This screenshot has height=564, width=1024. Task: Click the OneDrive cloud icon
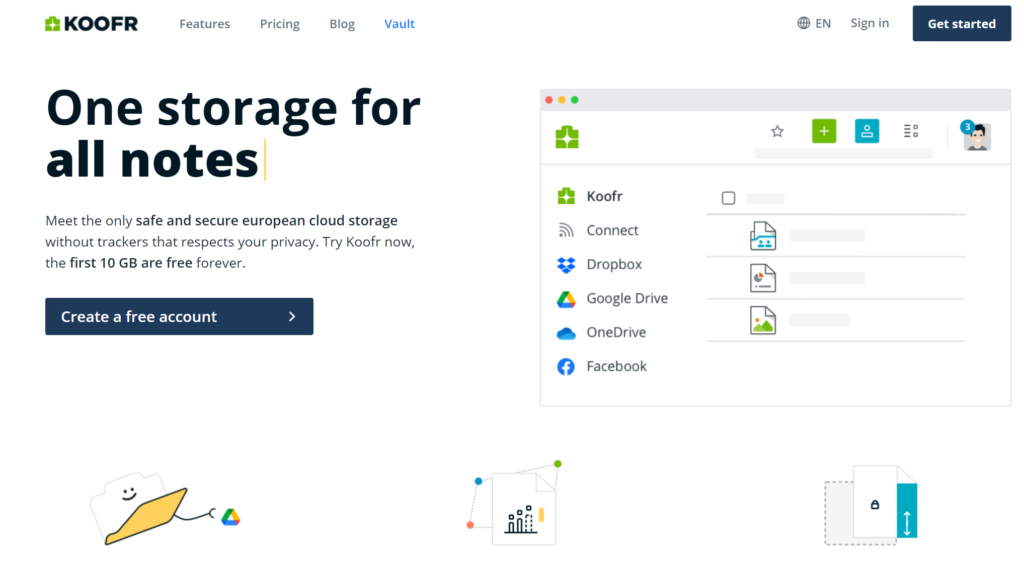566,334
